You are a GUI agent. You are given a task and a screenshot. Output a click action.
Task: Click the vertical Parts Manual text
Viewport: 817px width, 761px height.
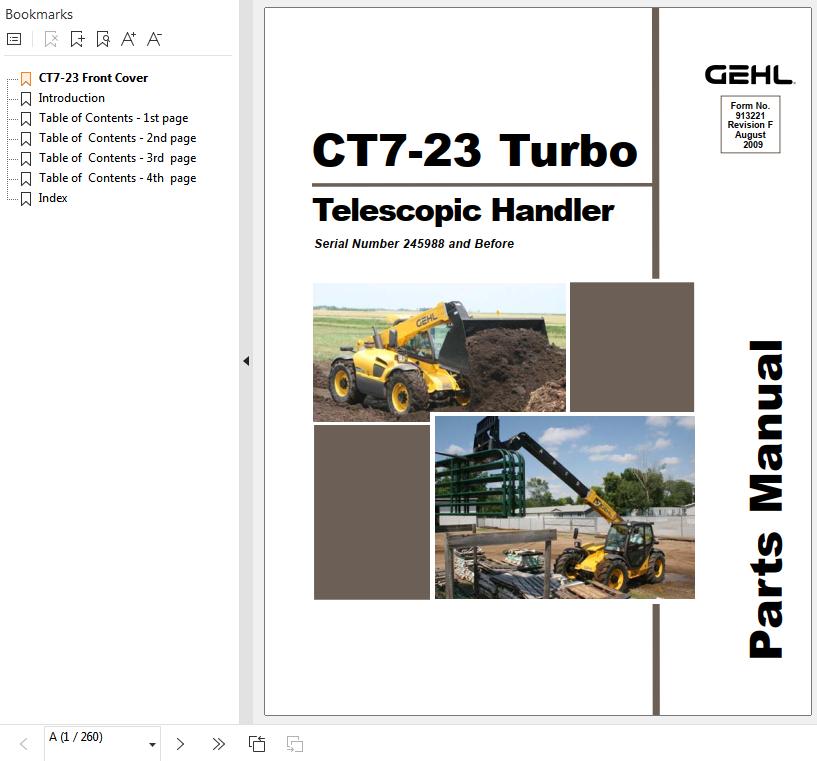coord(766,499)
